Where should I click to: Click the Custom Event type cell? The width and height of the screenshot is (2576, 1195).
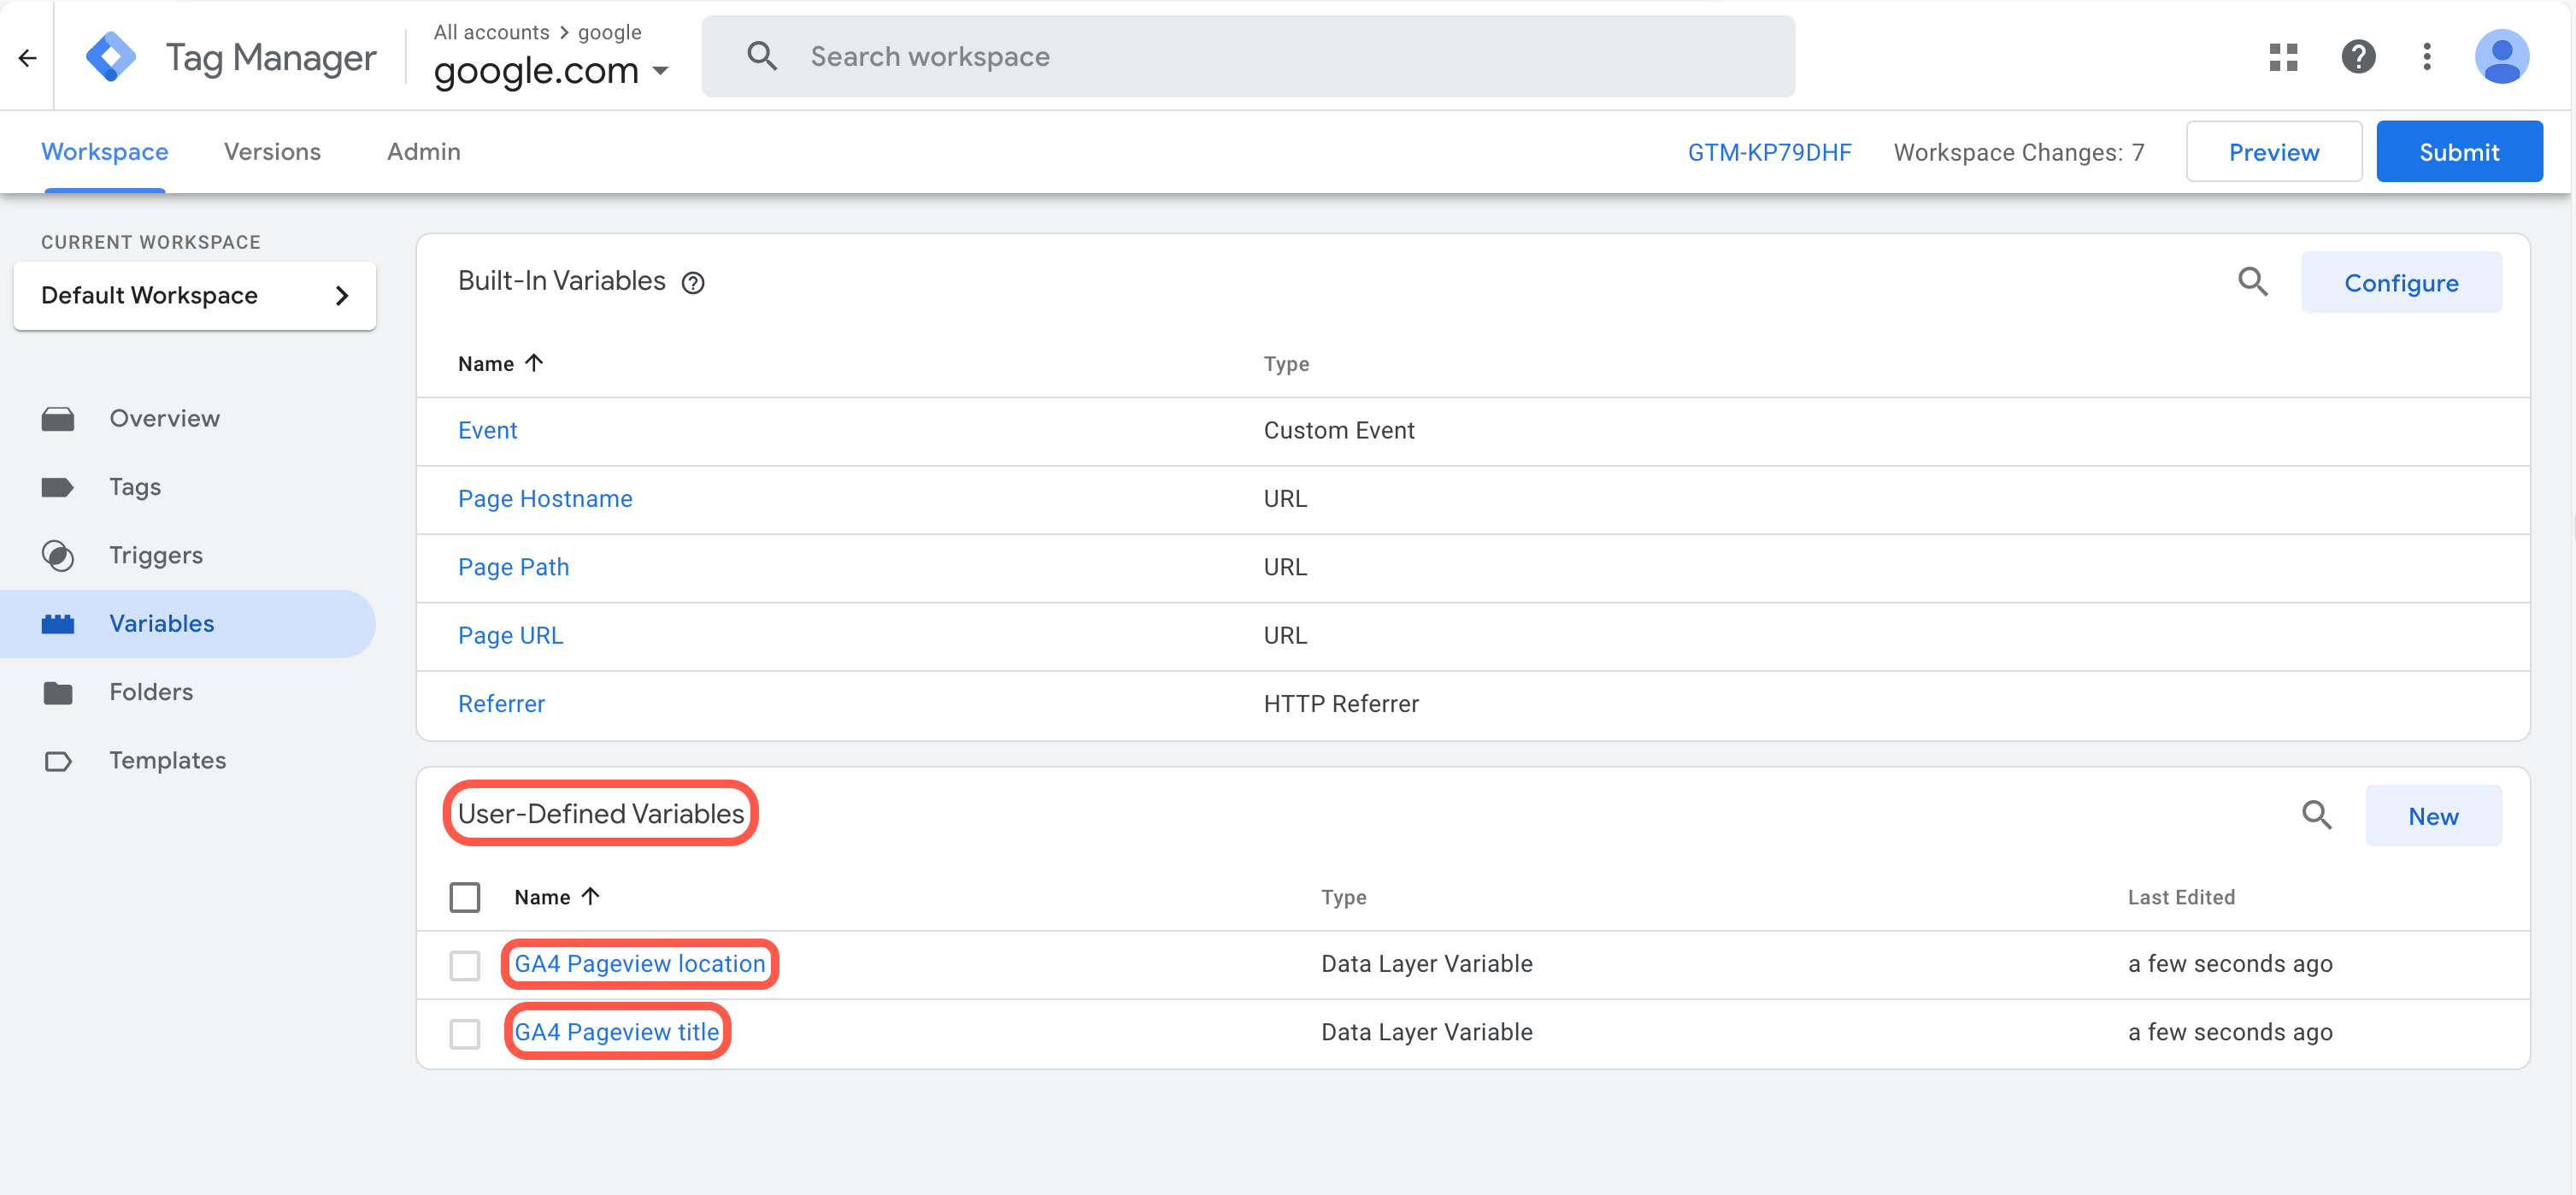pos(1339,431)
